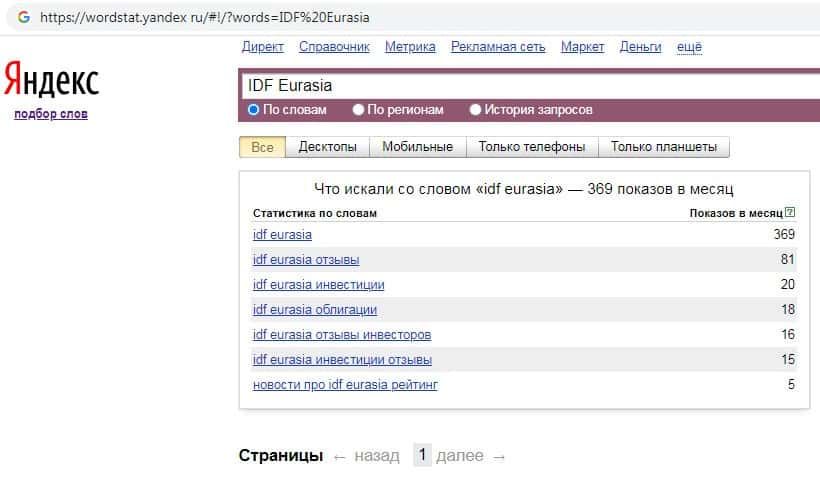Switch to the Мобильные tab
Image resolution: width=820 pixels, height=488 pixels.
click(418, 147)
